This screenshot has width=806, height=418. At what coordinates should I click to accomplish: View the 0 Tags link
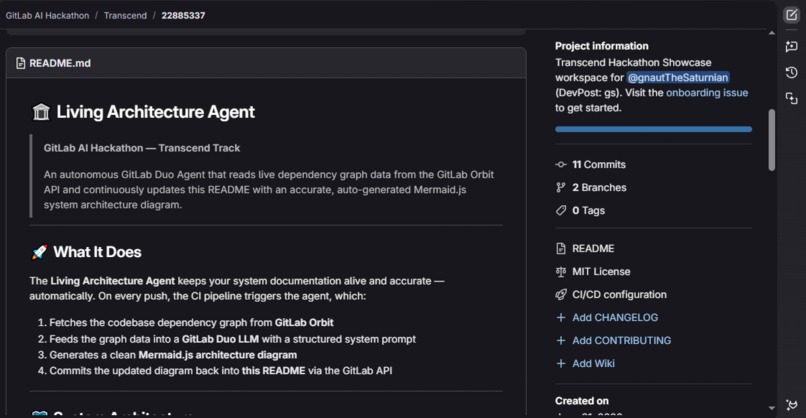[x=589, y=210]
